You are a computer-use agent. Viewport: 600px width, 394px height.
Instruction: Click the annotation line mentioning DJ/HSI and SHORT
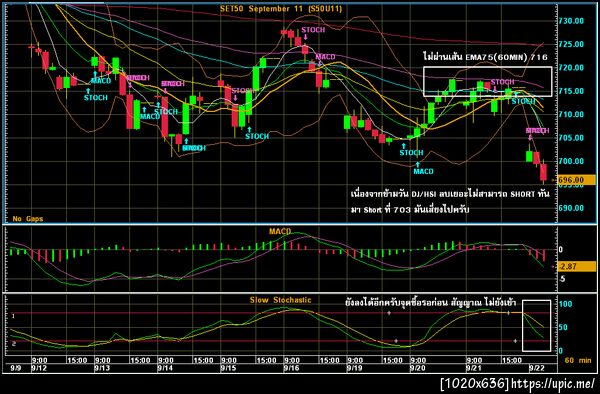pos(450,194)
